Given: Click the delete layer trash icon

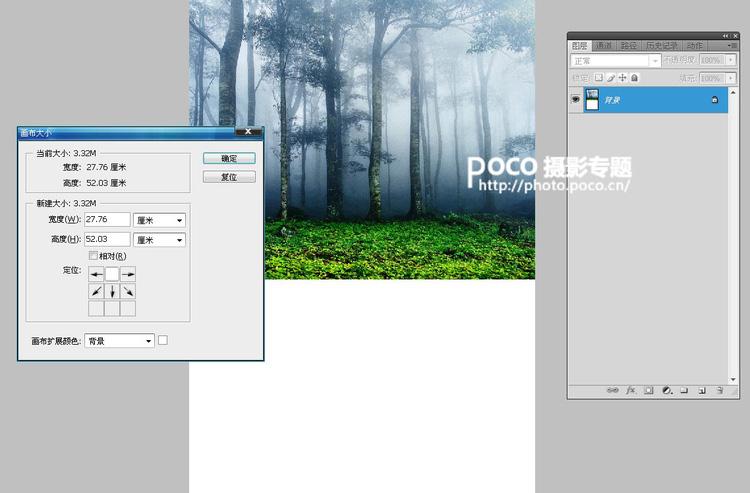Looking at the screenshot, I should (719, 391).
